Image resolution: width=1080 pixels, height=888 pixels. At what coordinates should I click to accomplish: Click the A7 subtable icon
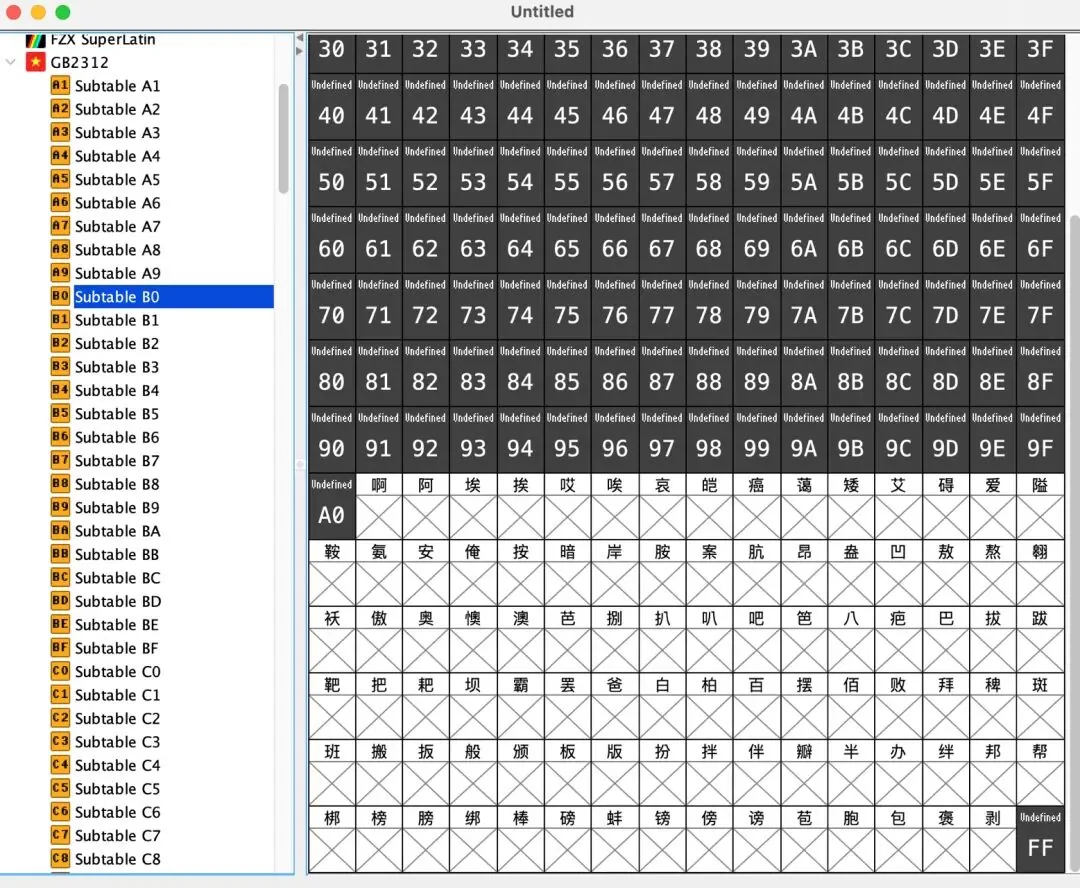(x=60, y=226)
